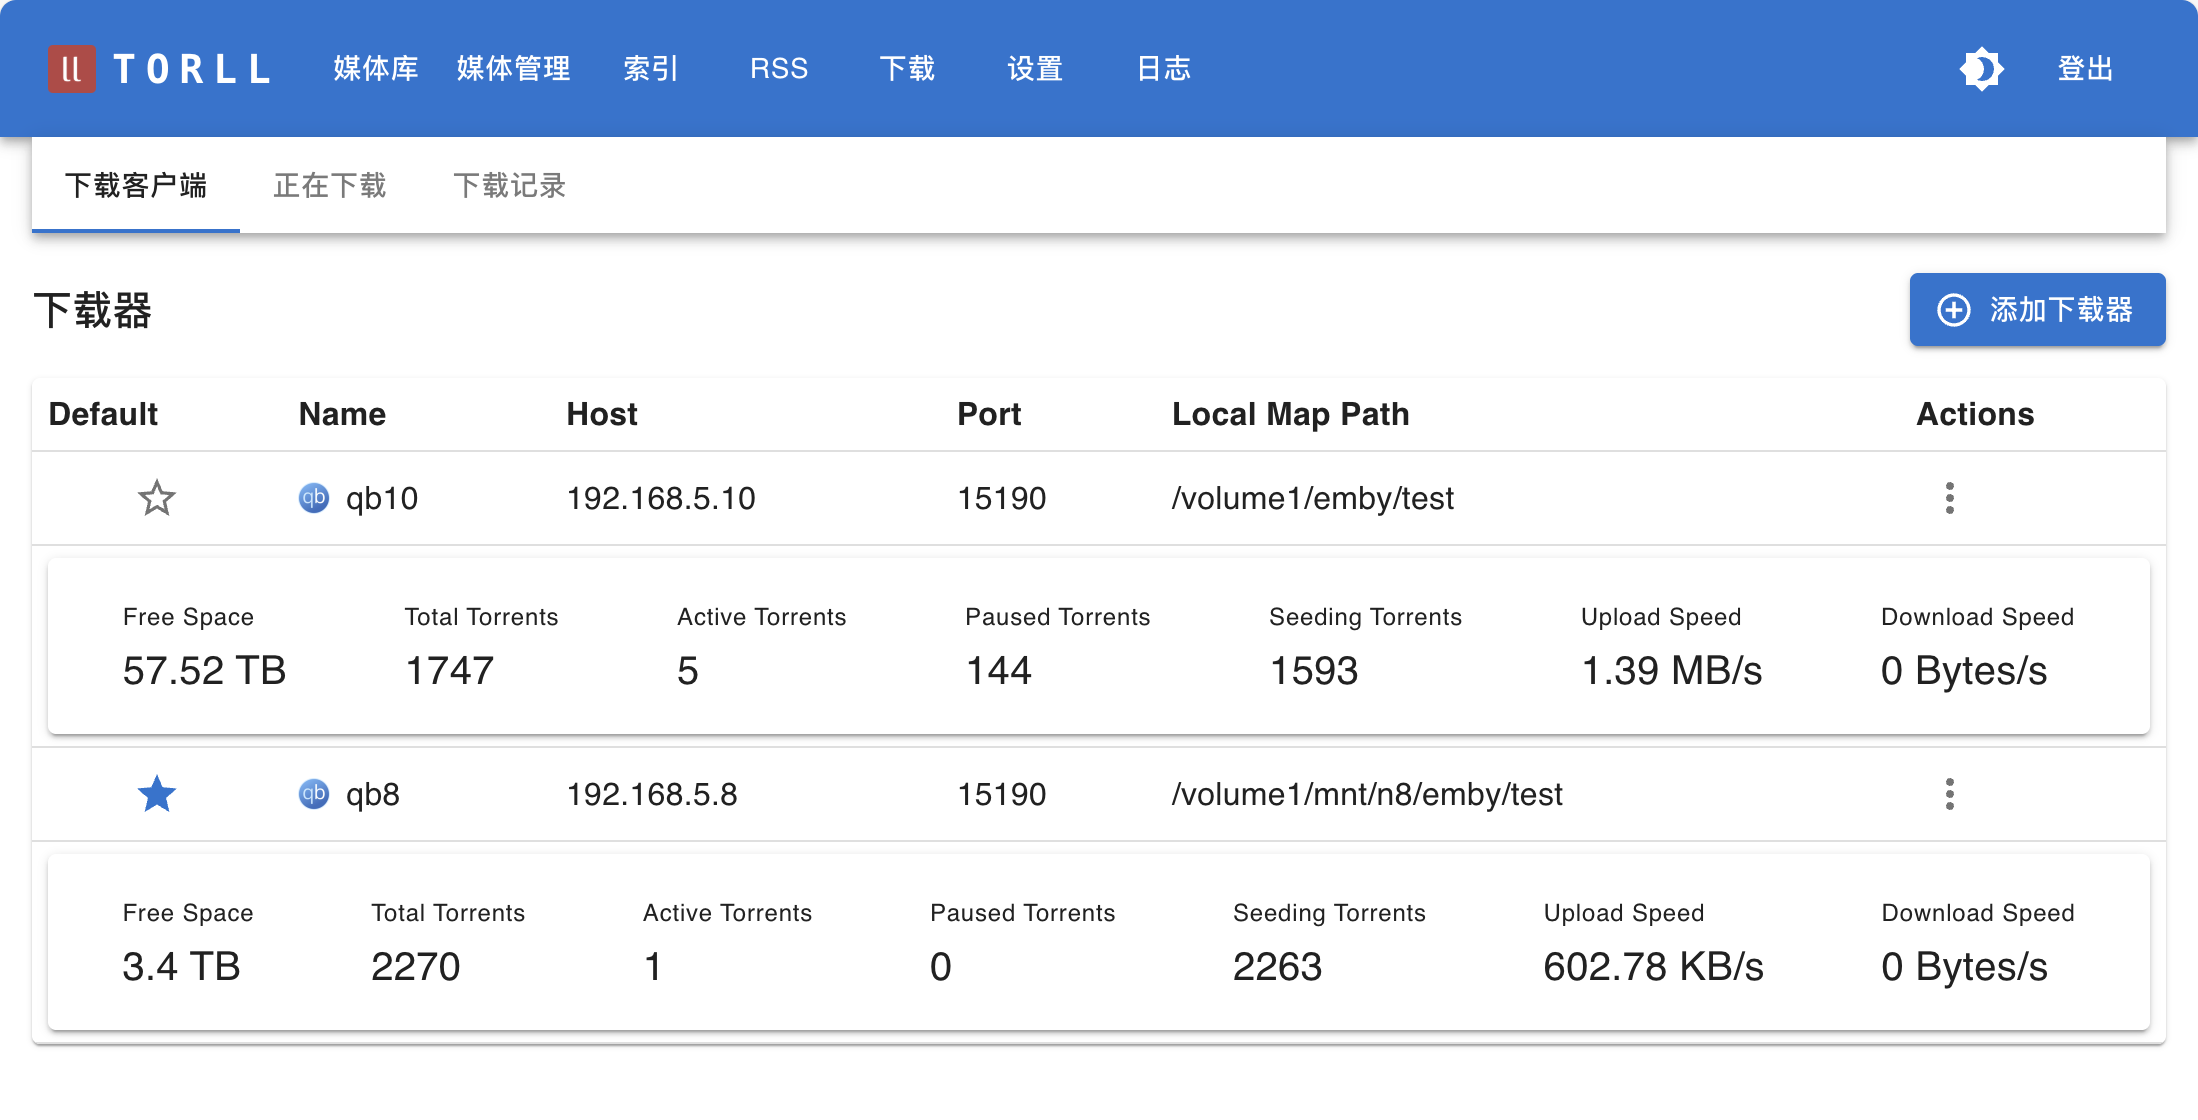The image size is (2198, 1120).
Task: Set qb10 as default via star
Action: 156,498
